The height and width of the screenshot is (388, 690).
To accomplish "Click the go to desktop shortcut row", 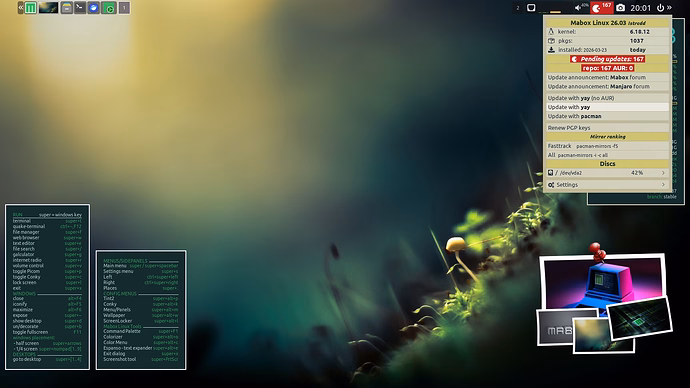I will (47, 359).
